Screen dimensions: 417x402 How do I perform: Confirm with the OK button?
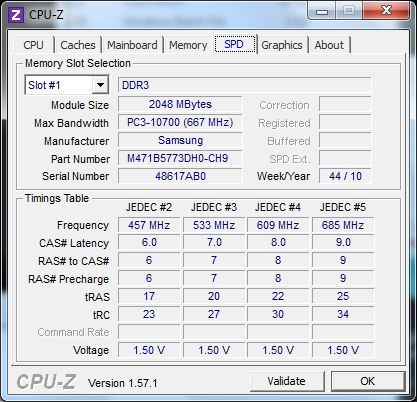[367, 381]
